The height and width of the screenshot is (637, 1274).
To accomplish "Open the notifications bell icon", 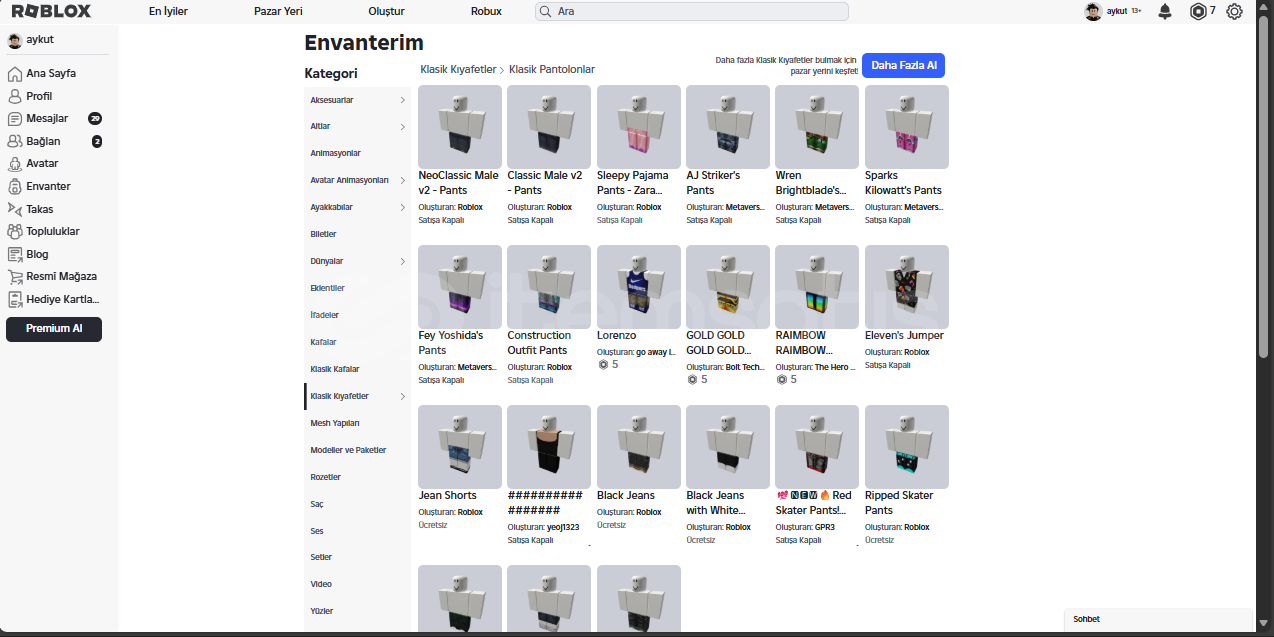I will pyautogui.click(x=1165, y=11).
